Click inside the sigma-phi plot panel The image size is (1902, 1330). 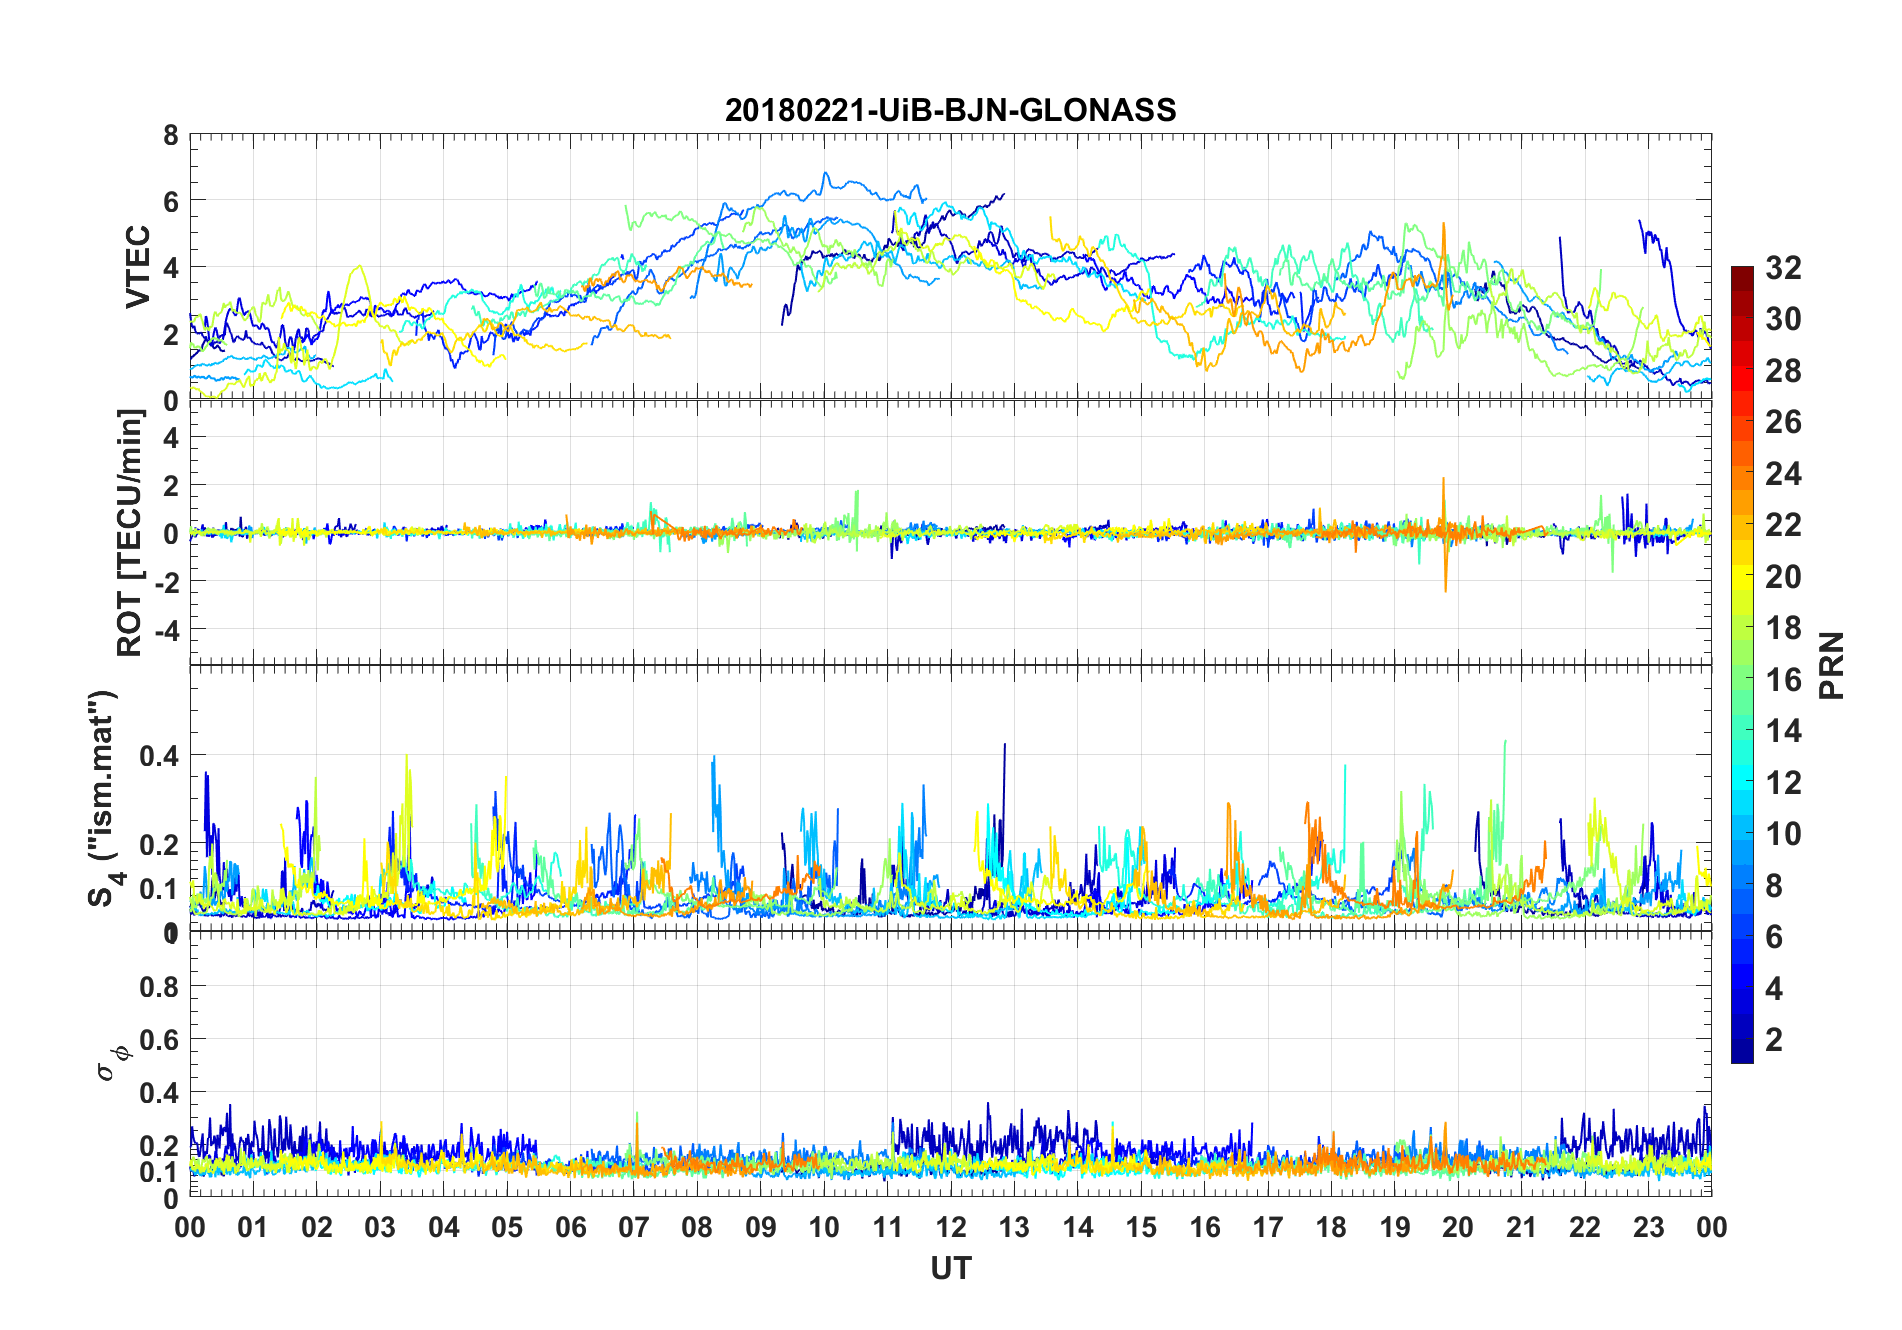tap(951, 1064)
